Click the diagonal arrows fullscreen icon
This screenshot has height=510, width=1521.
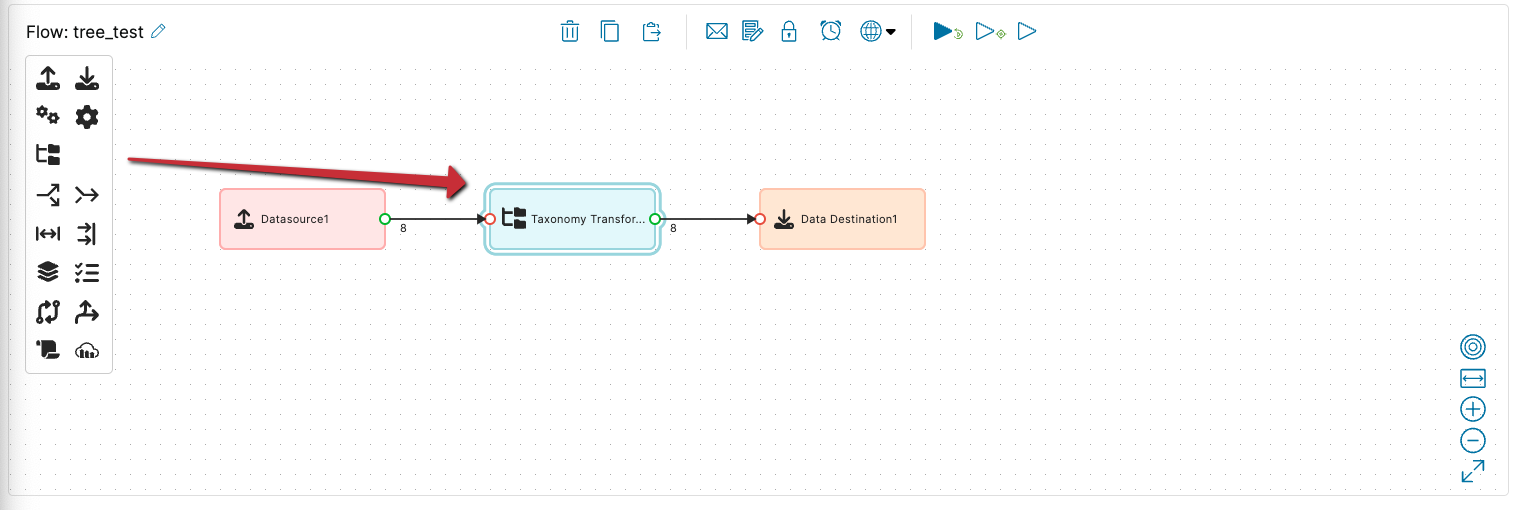[1472, 471]
